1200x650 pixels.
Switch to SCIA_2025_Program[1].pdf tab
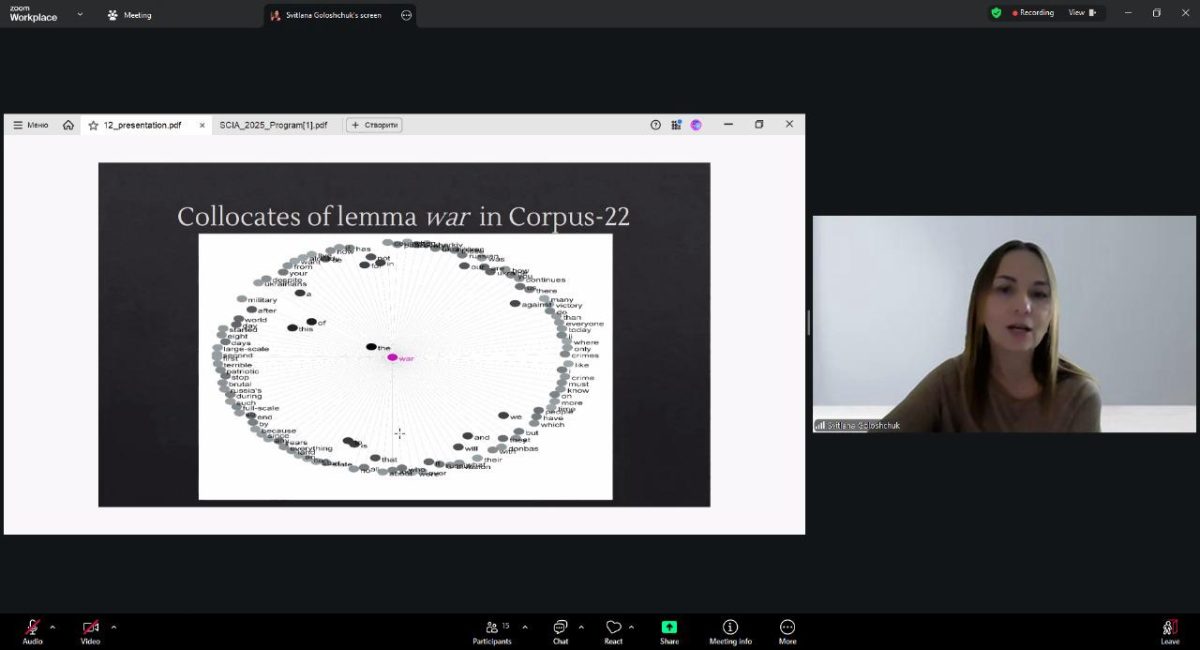[x=273, y=125]
